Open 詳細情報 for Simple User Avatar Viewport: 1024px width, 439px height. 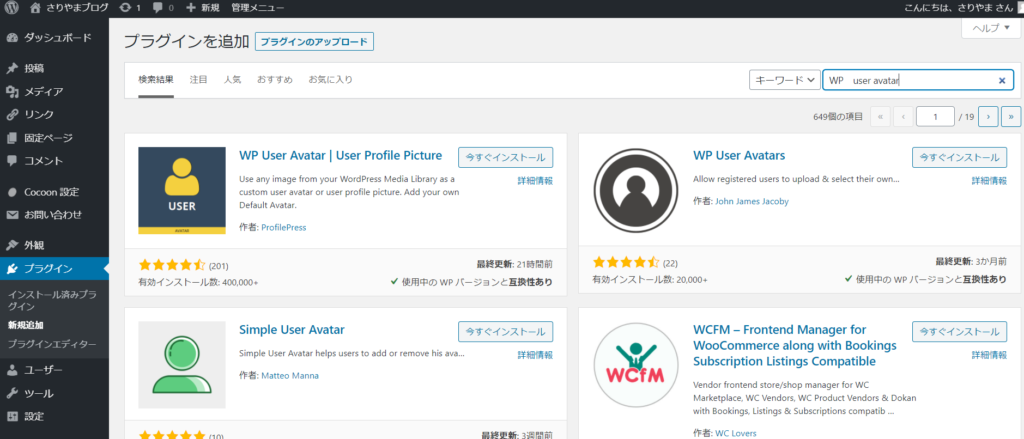pos(535,355)
